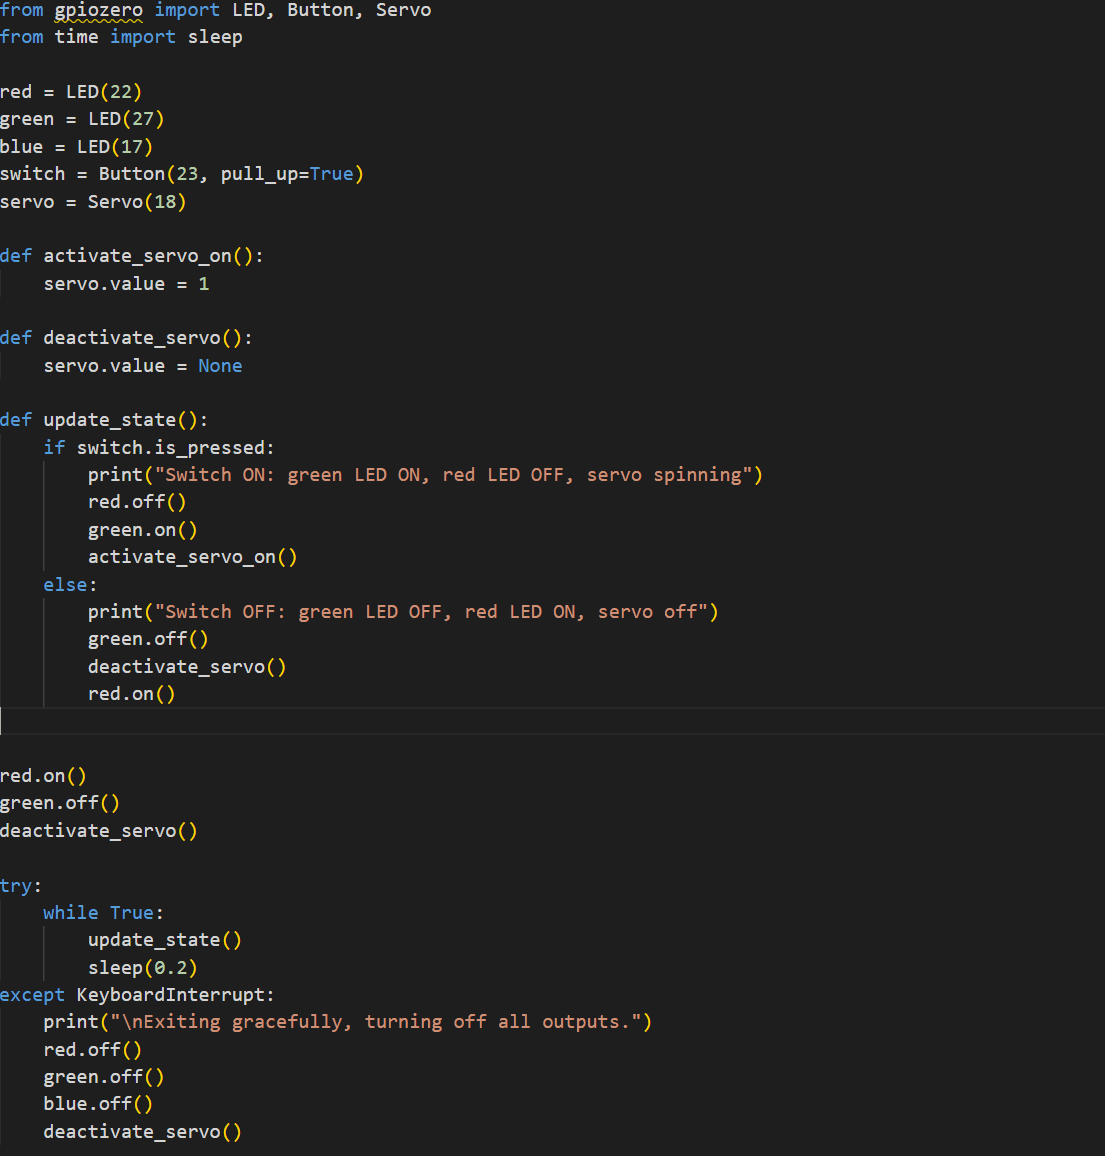The height and width of the screenshot is (1156, 1105).
Task: Click the pull_up=True argument in Button
Action: click(x=287, y=174)
